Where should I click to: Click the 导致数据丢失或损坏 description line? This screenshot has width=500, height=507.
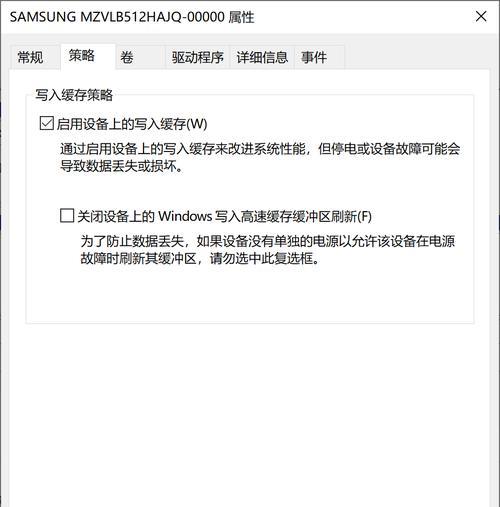pyautogui.click(x=122, y=166)
